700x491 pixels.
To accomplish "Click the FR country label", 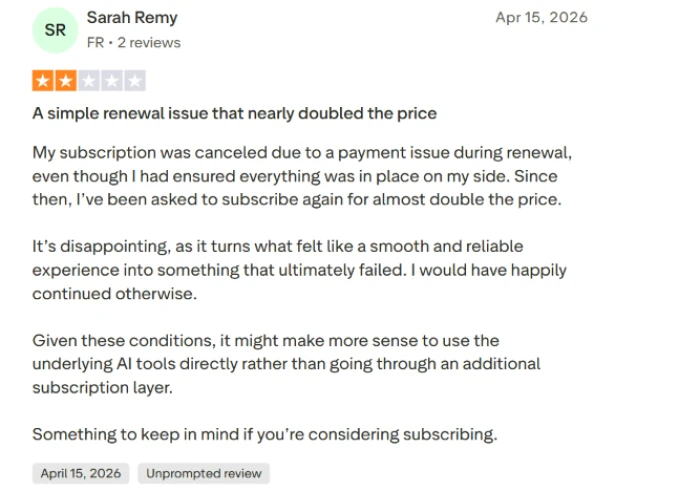I will click(x=95, y=43).
